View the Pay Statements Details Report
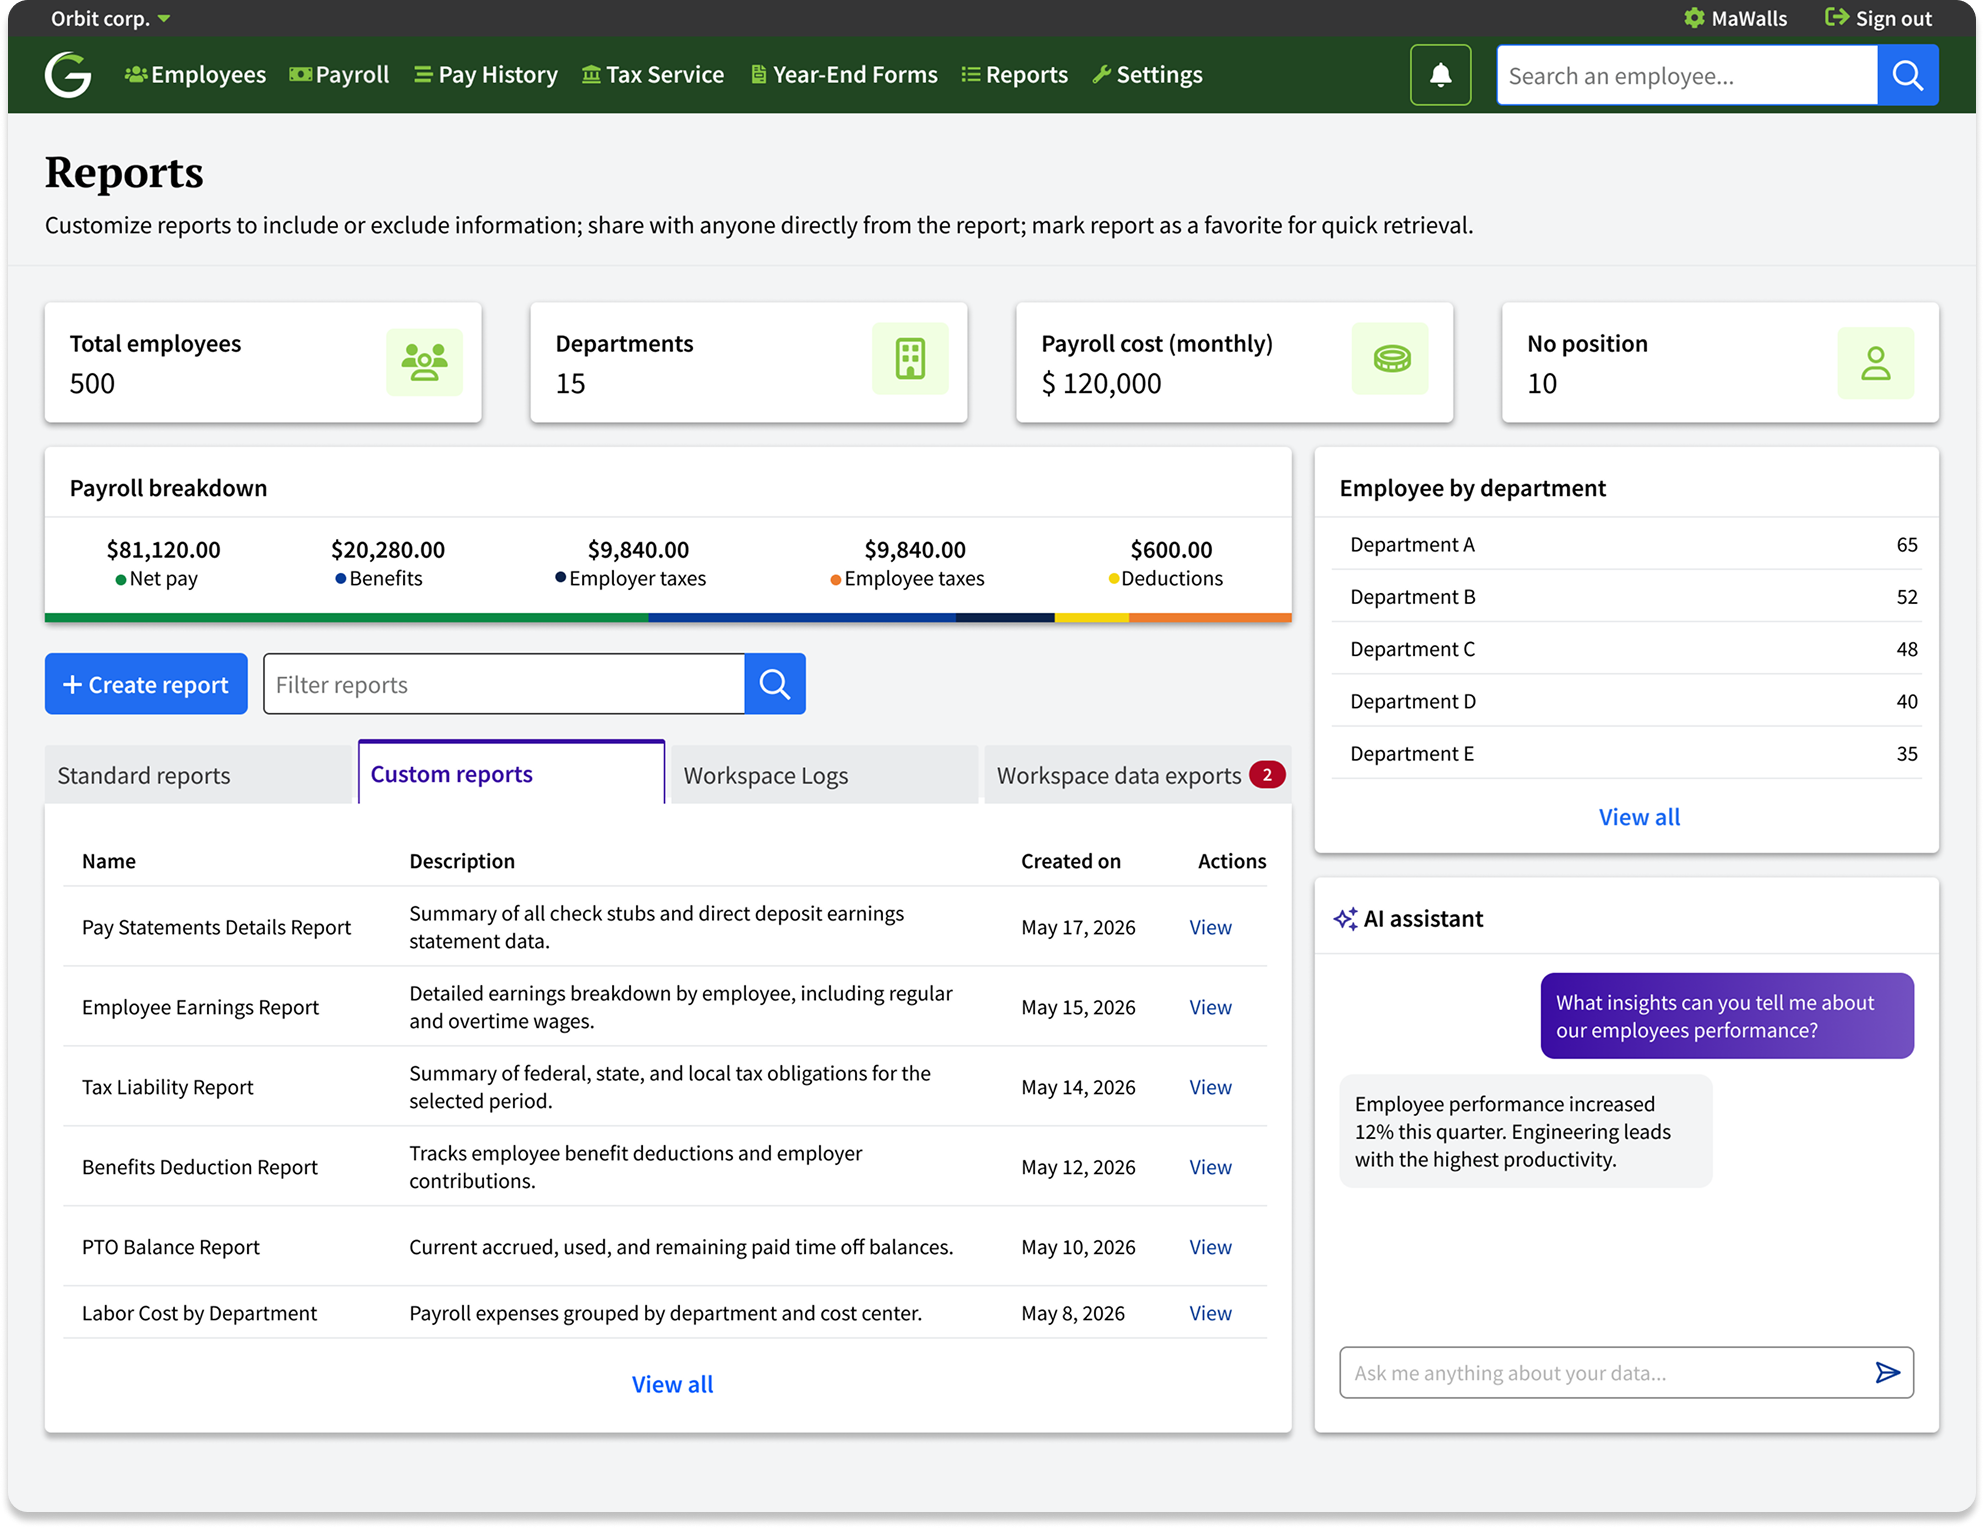 pyautogui.click(x=1210, y=927)
